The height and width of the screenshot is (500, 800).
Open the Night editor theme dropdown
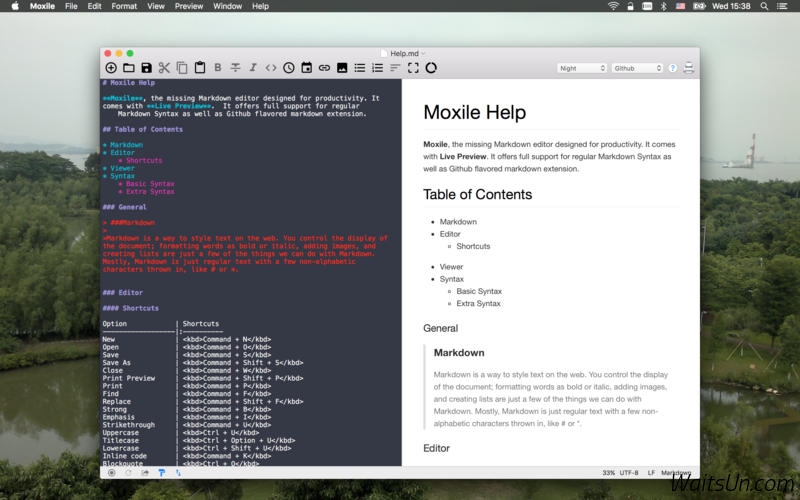point(582,68)
